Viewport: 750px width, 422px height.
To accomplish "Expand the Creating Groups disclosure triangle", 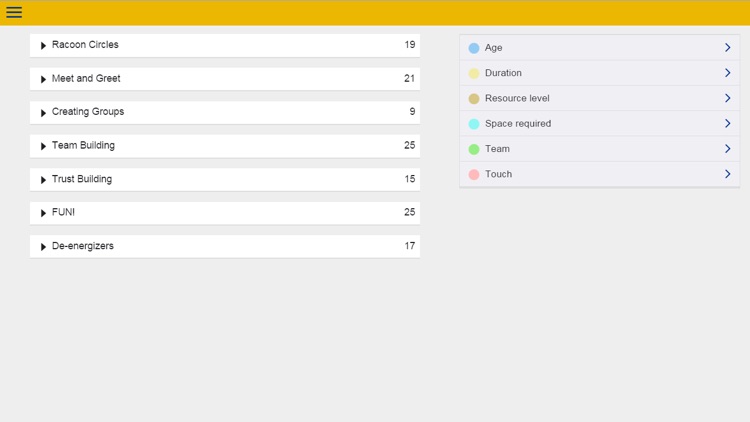I will point(43,113).
